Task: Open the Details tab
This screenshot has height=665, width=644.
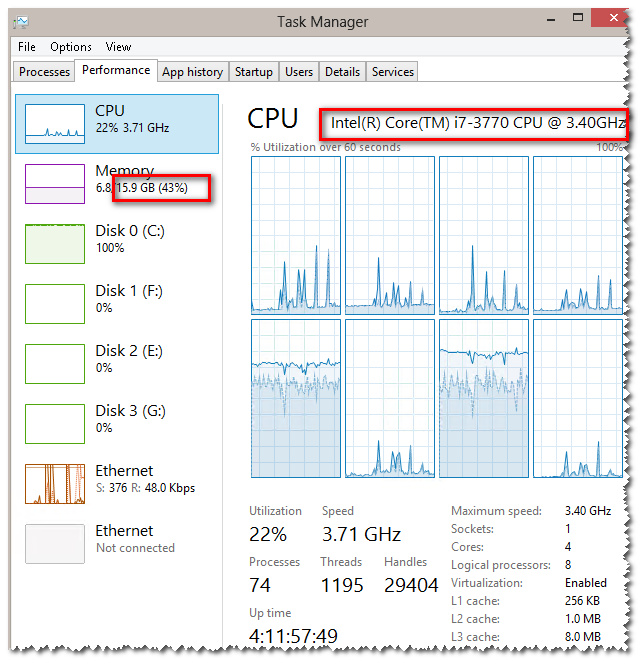Action: pyautogui.click(x=342, y=72)
